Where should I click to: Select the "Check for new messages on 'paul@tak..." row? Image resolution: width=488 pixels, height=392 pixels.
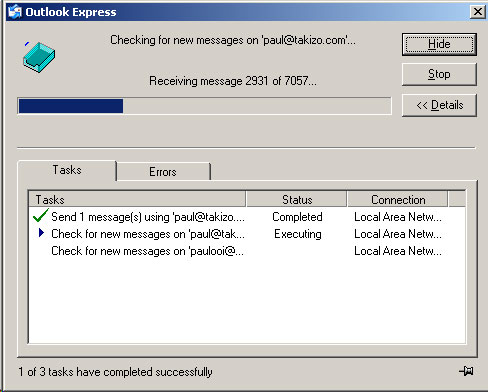(247, 234)
